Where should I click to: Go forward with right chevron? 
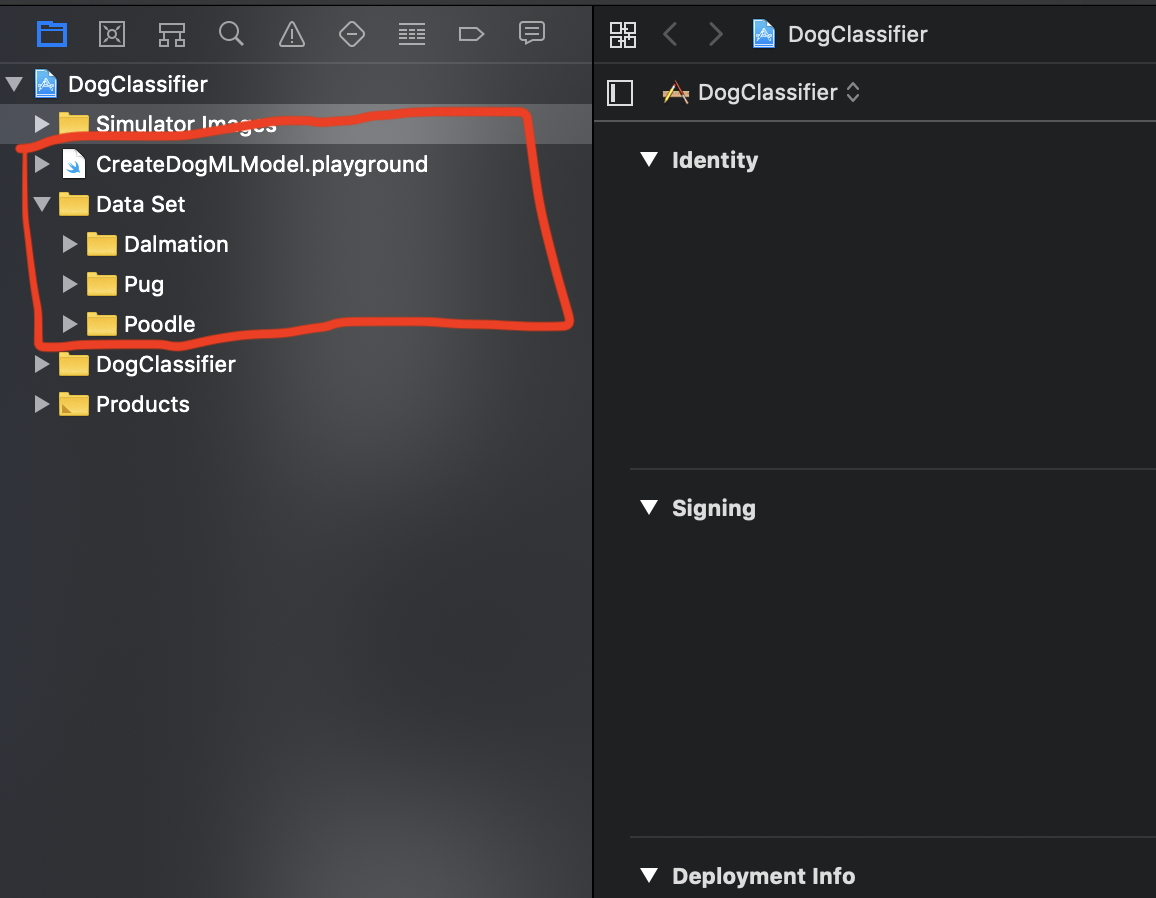tap(715, 35)
